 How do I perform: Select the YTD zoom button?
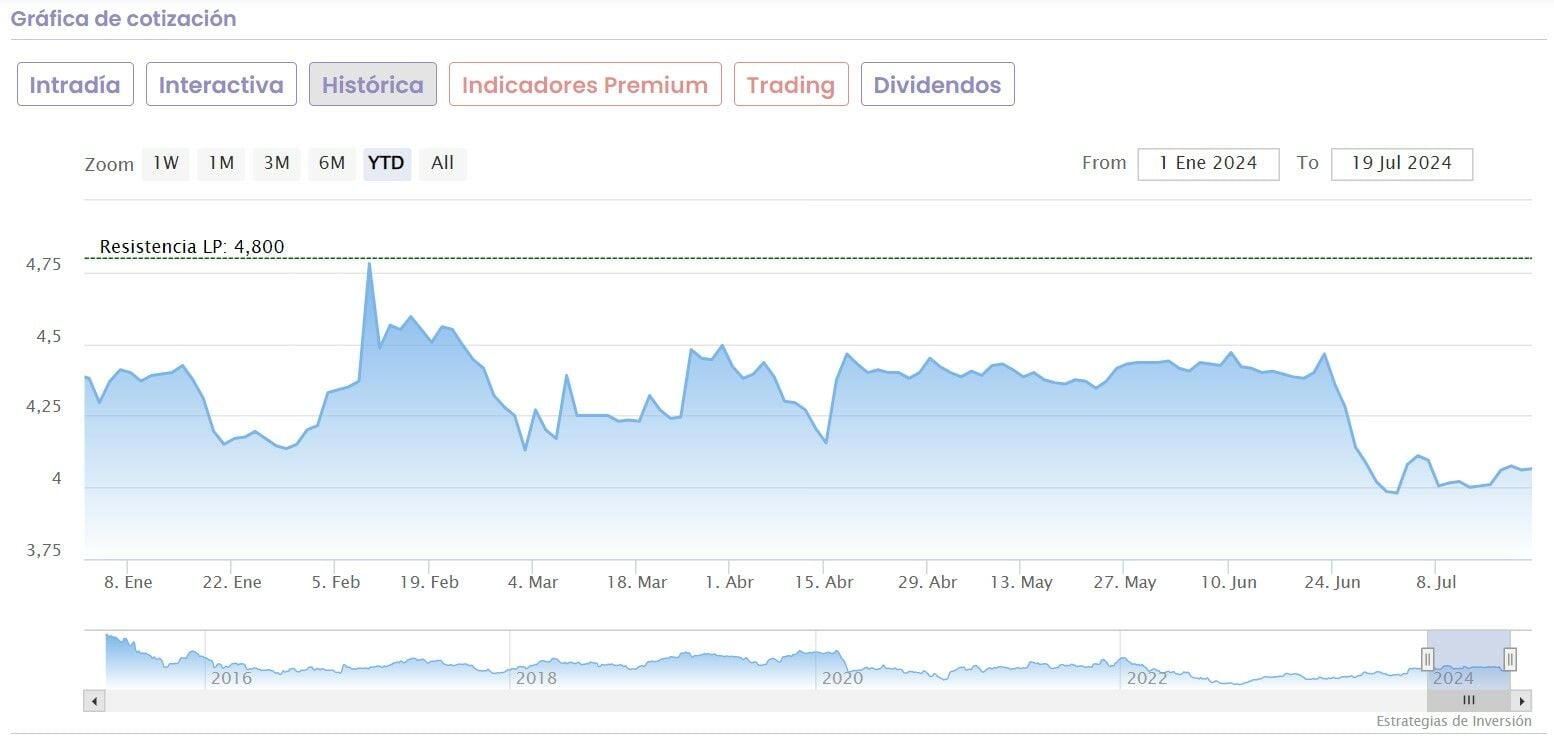[386, 163]
